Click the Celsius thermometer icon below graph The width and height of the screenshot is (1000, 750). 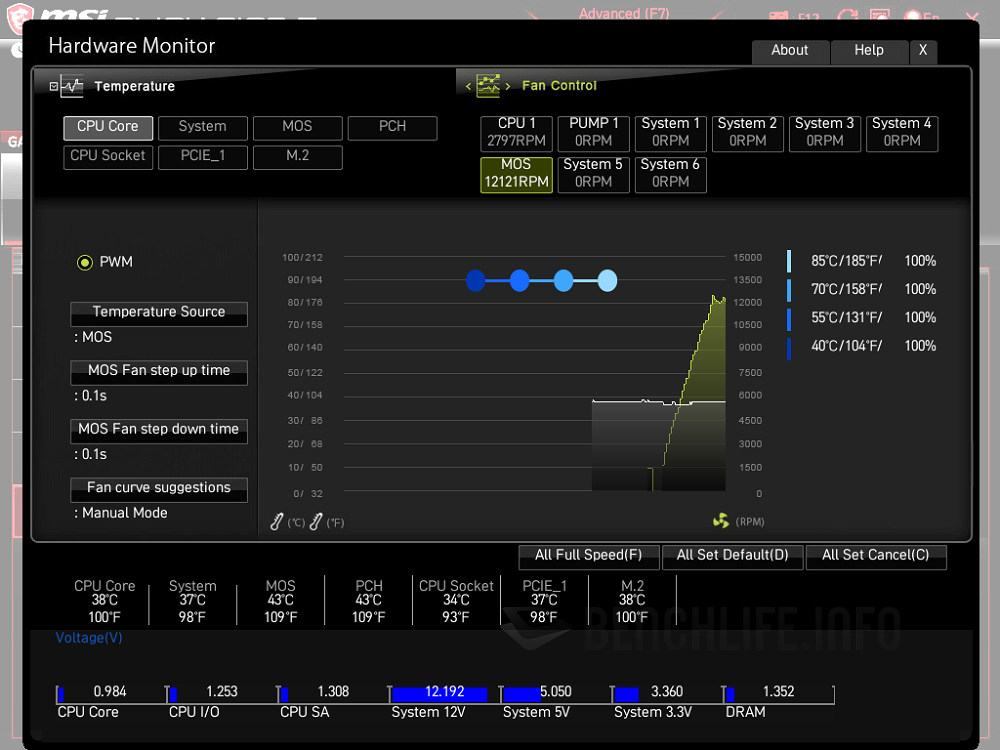coord(278,521)
